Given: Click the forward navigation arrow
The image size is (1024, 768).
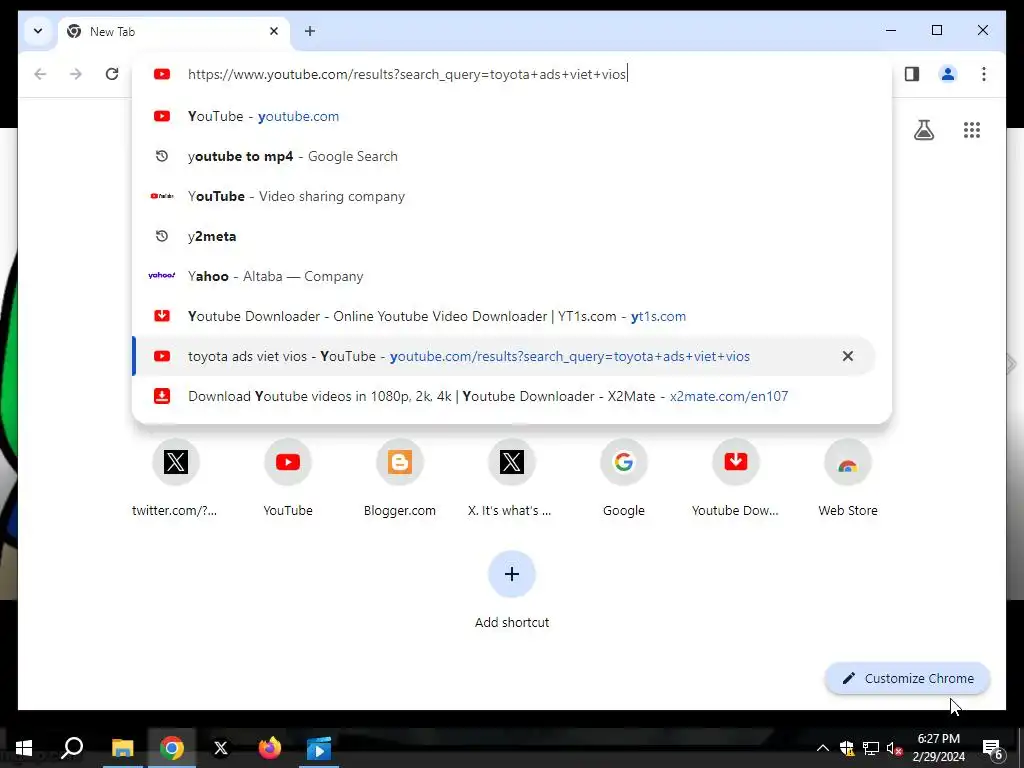Looking at the screenshot, I should pos(76,74).
